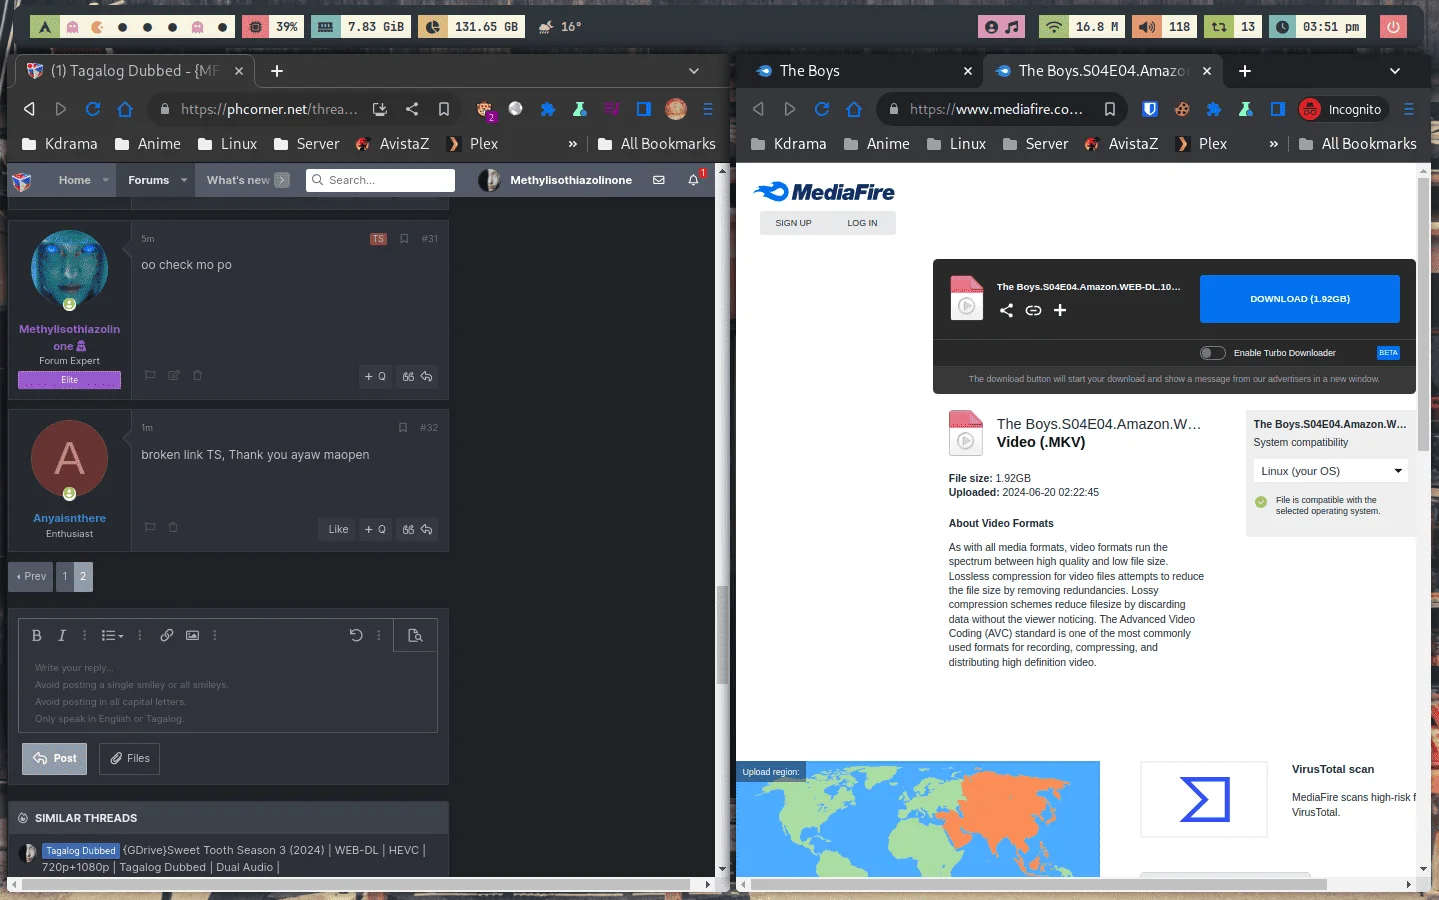
Task: Show more bookmarks chevron in left browser
Action: click(x=572, y=144)
